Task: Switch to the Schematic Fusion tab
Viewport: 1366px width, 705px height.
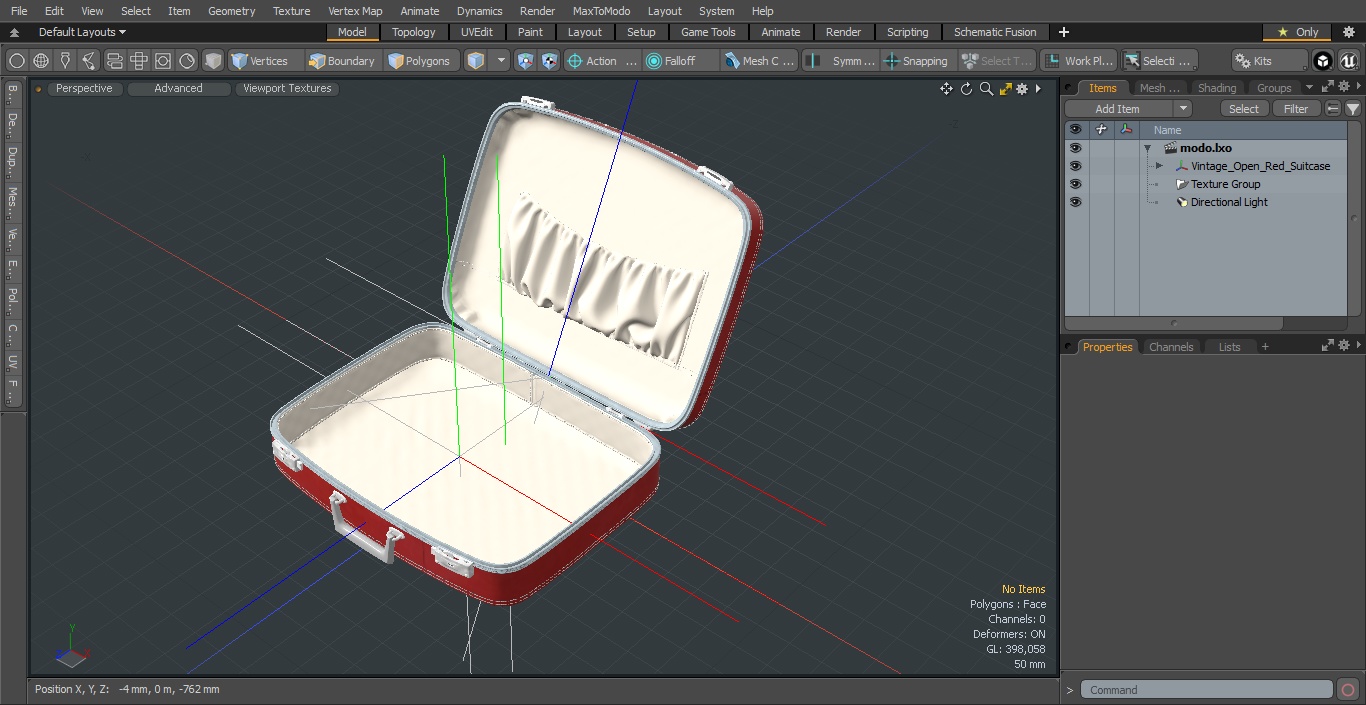Action: tap(995, 32)
